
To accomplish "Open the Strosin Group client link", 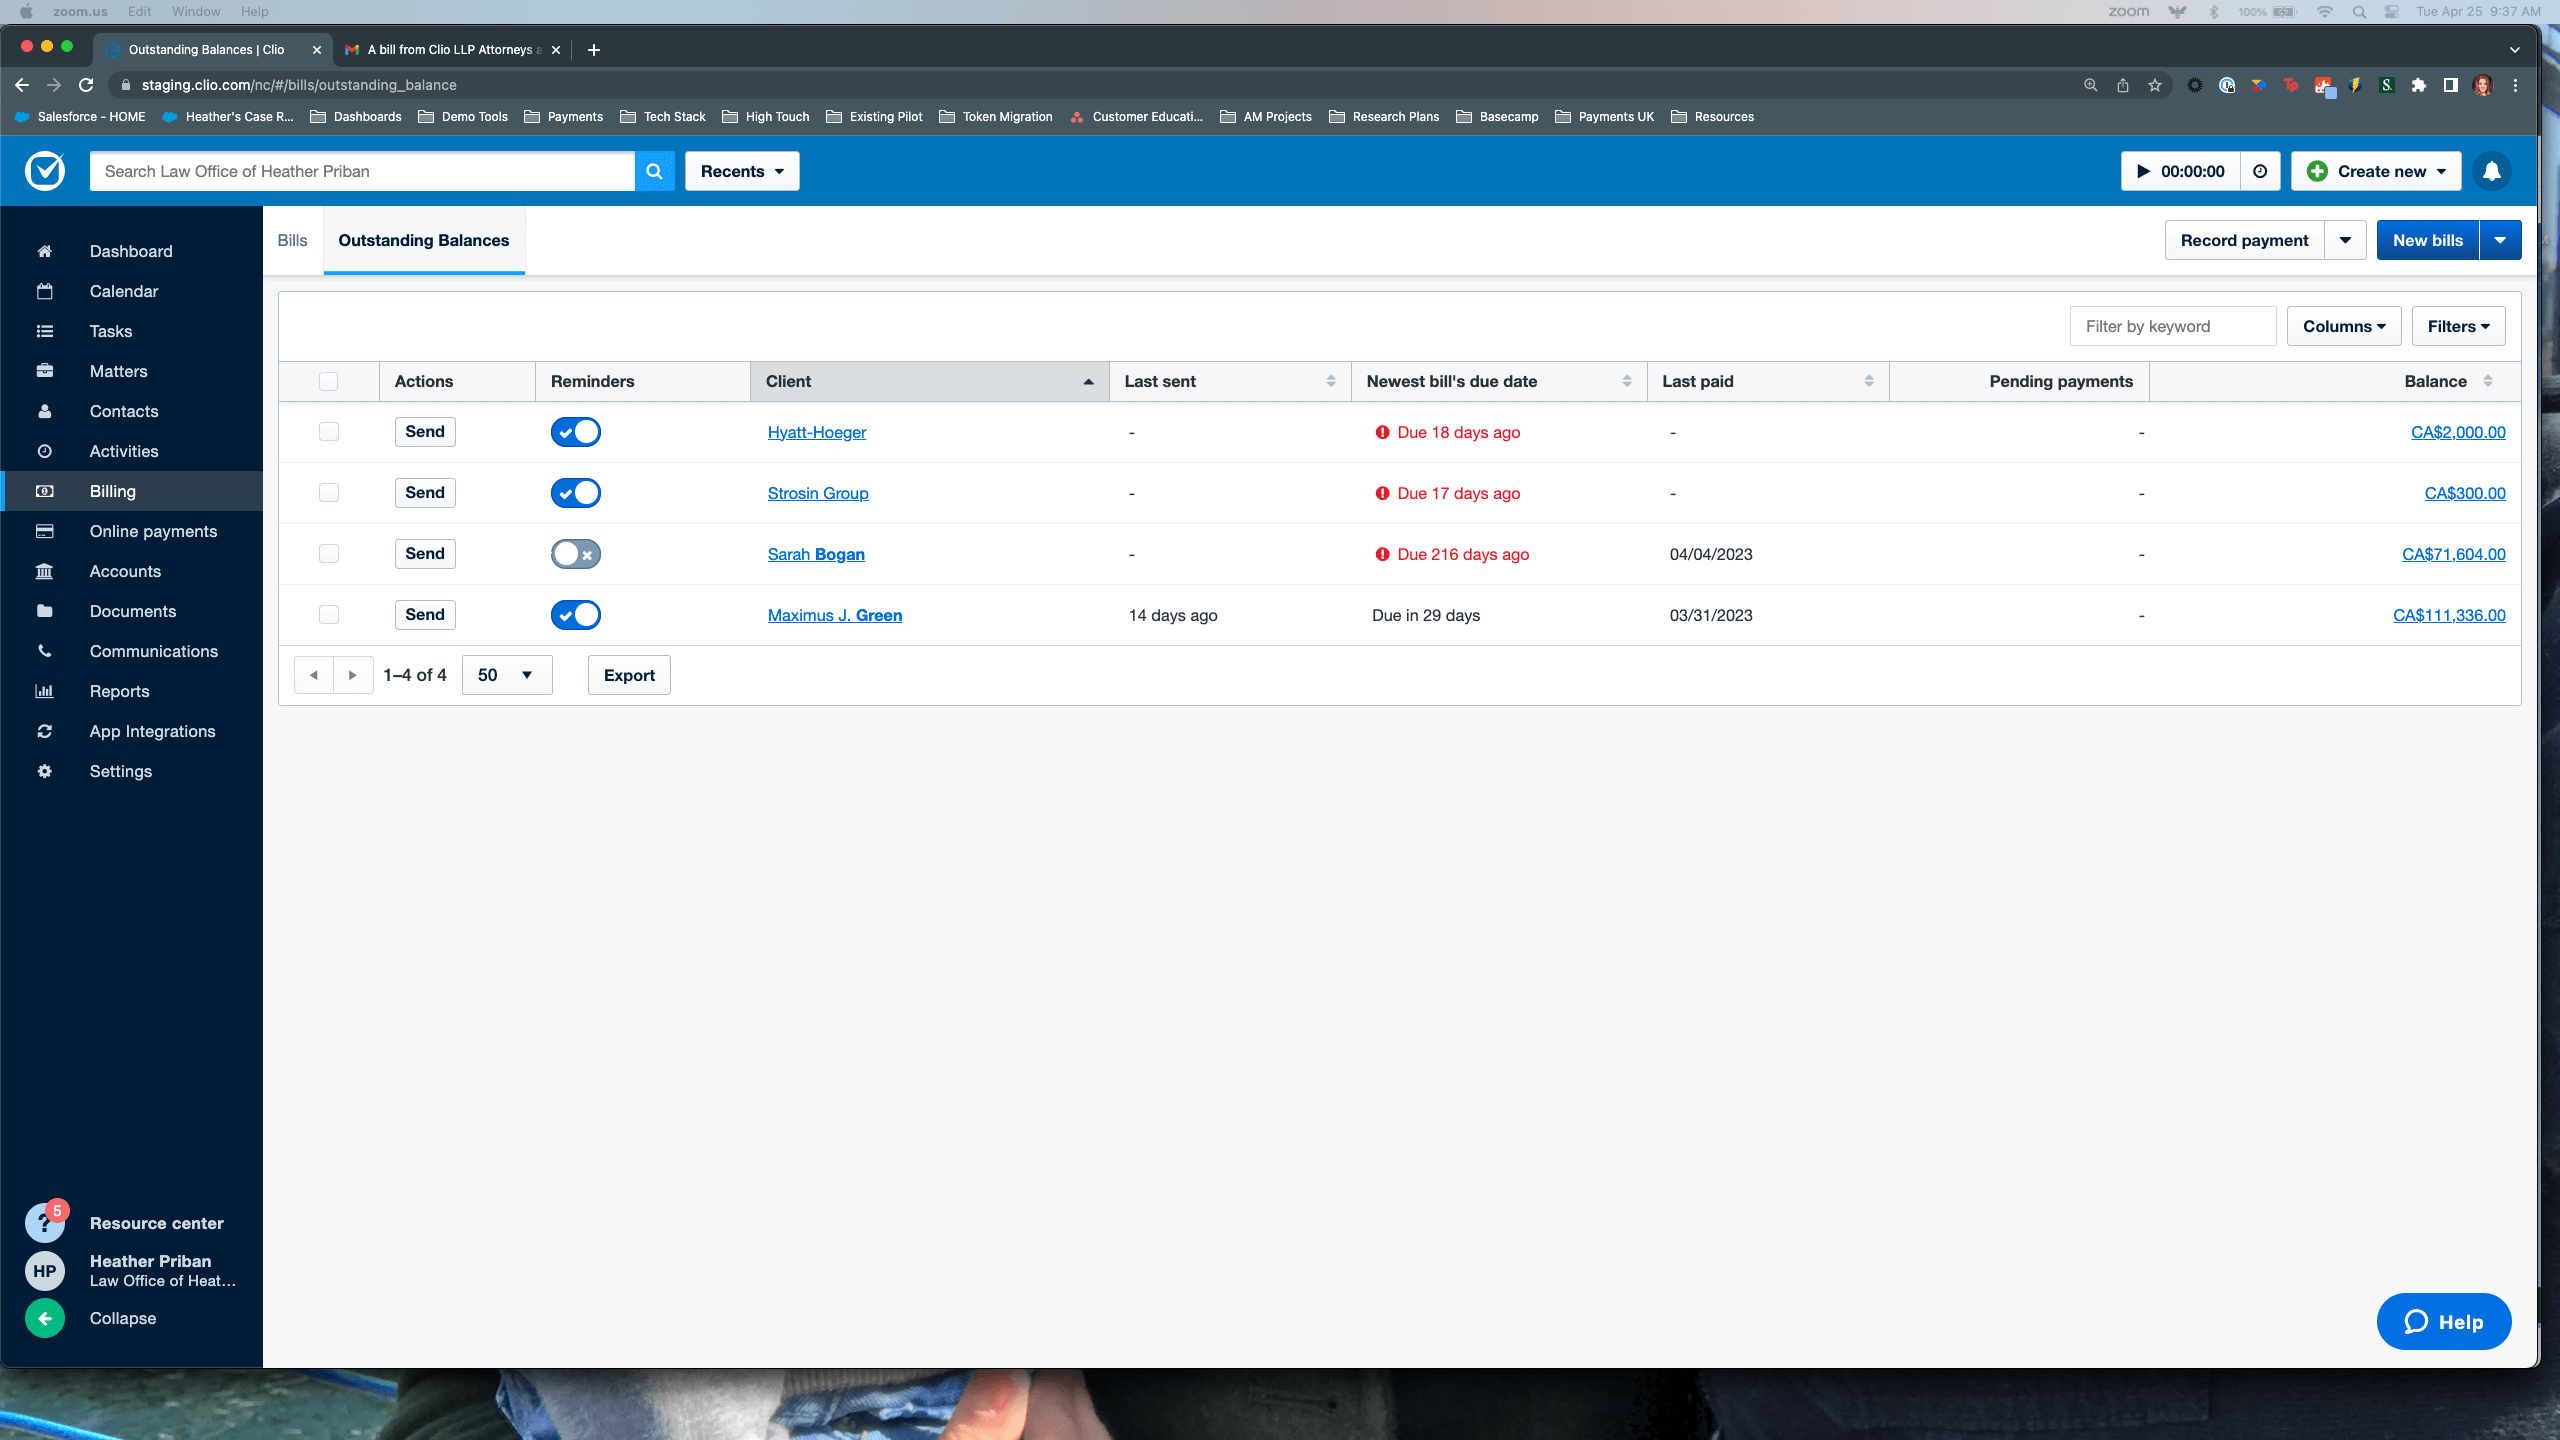I will tap(818, 493).
